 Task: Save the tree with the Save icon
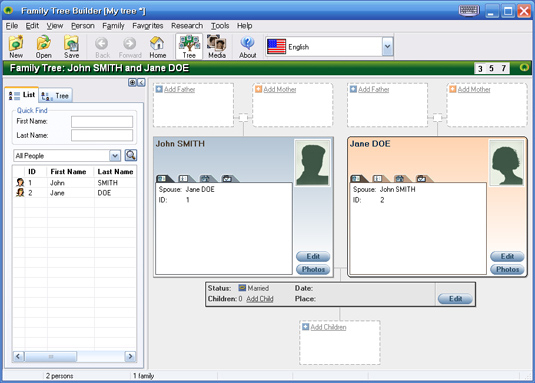click(71, 46)
